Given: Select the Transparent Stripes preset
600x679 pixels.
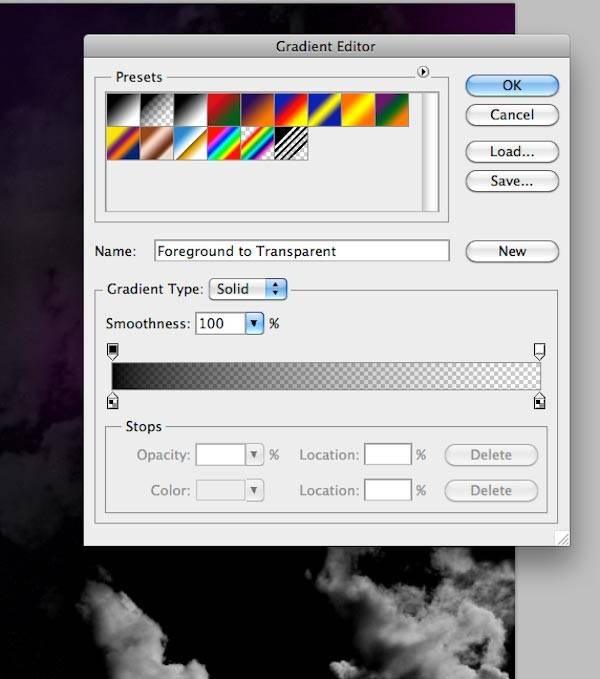Looking at the screenshot, I should click(291, 144).
